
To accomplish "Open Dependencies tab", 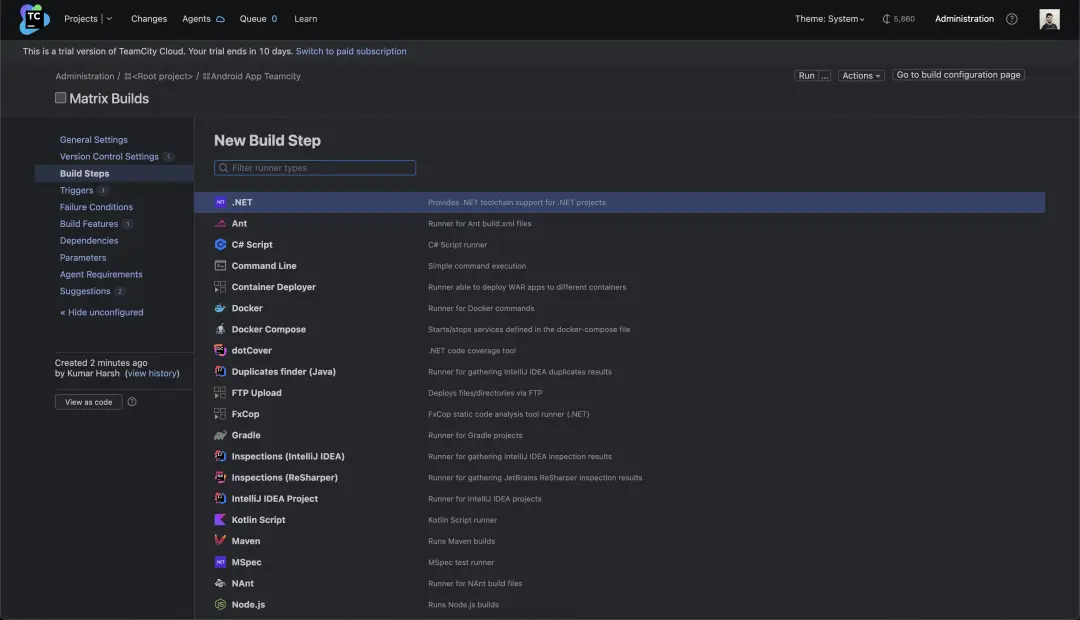I will click(89, 240).
